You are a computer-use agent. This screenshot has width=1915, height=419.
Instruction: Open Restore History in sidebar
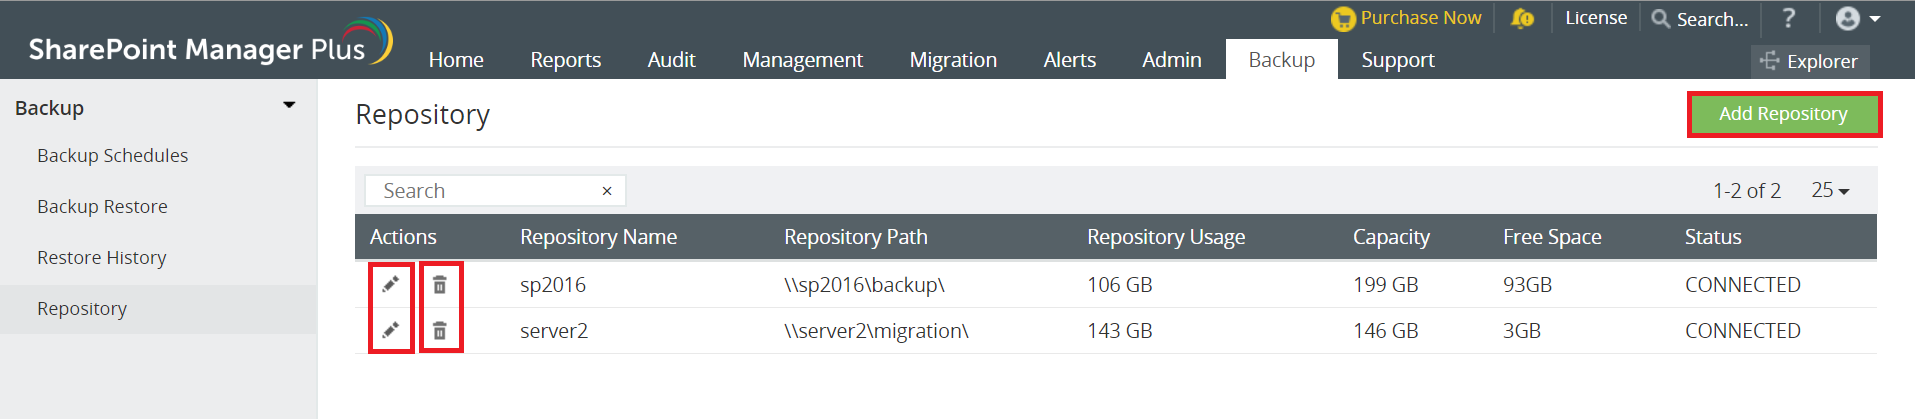click(x=102, y=258)
